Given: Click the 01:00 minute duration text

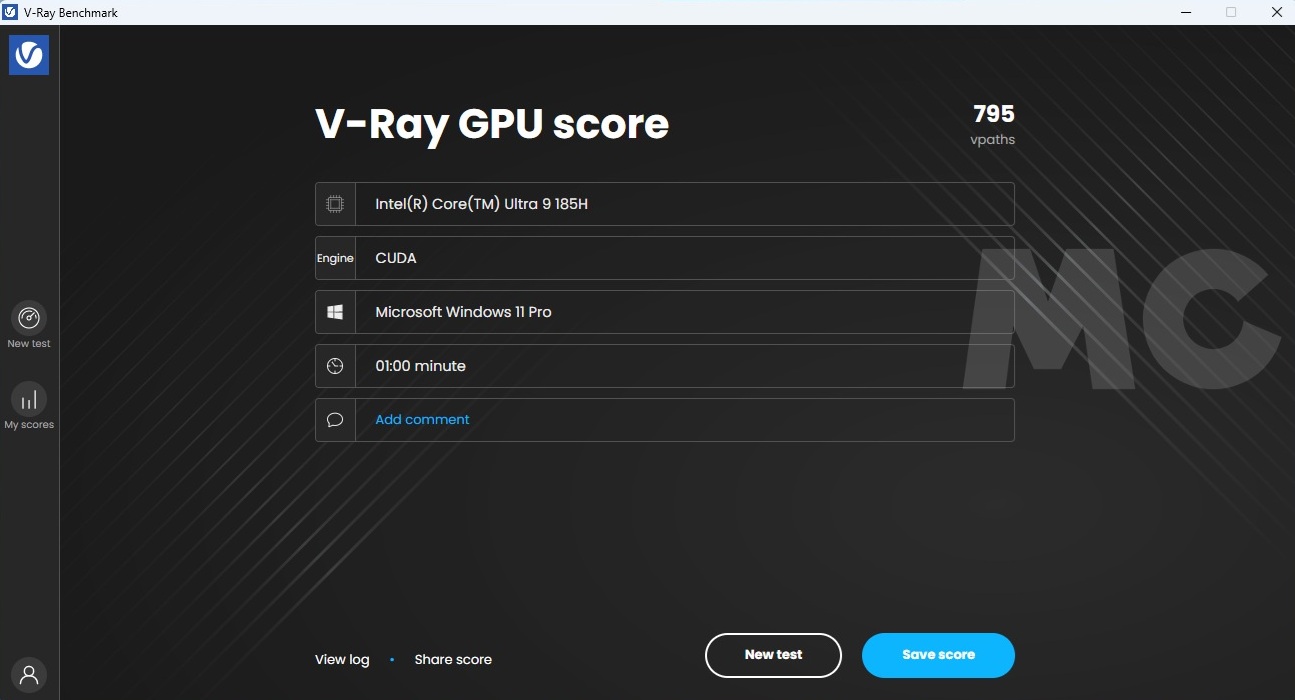Looking at the screenshot, I should click(420, 366).
